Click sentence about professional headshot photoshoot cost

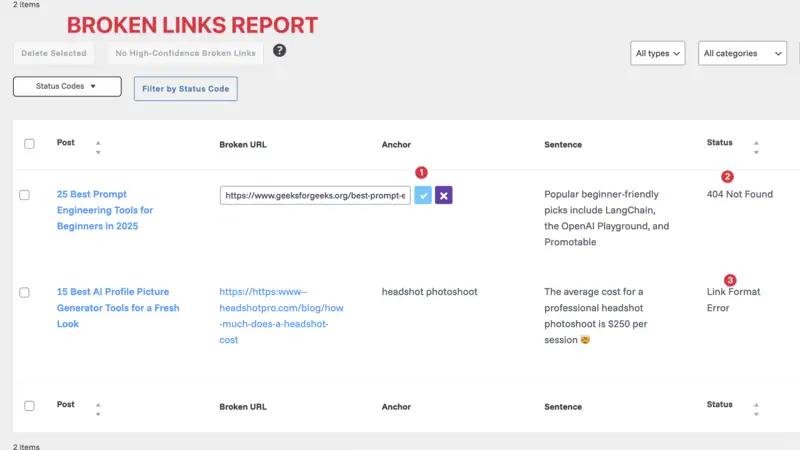595,316
